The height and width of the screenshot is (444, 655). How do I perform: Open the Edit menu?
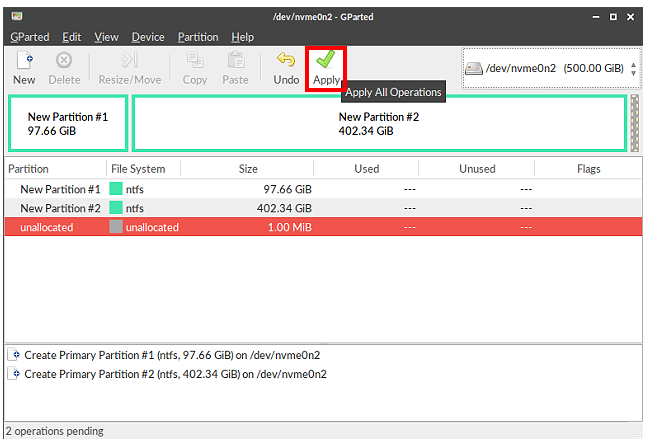[71, 37]
